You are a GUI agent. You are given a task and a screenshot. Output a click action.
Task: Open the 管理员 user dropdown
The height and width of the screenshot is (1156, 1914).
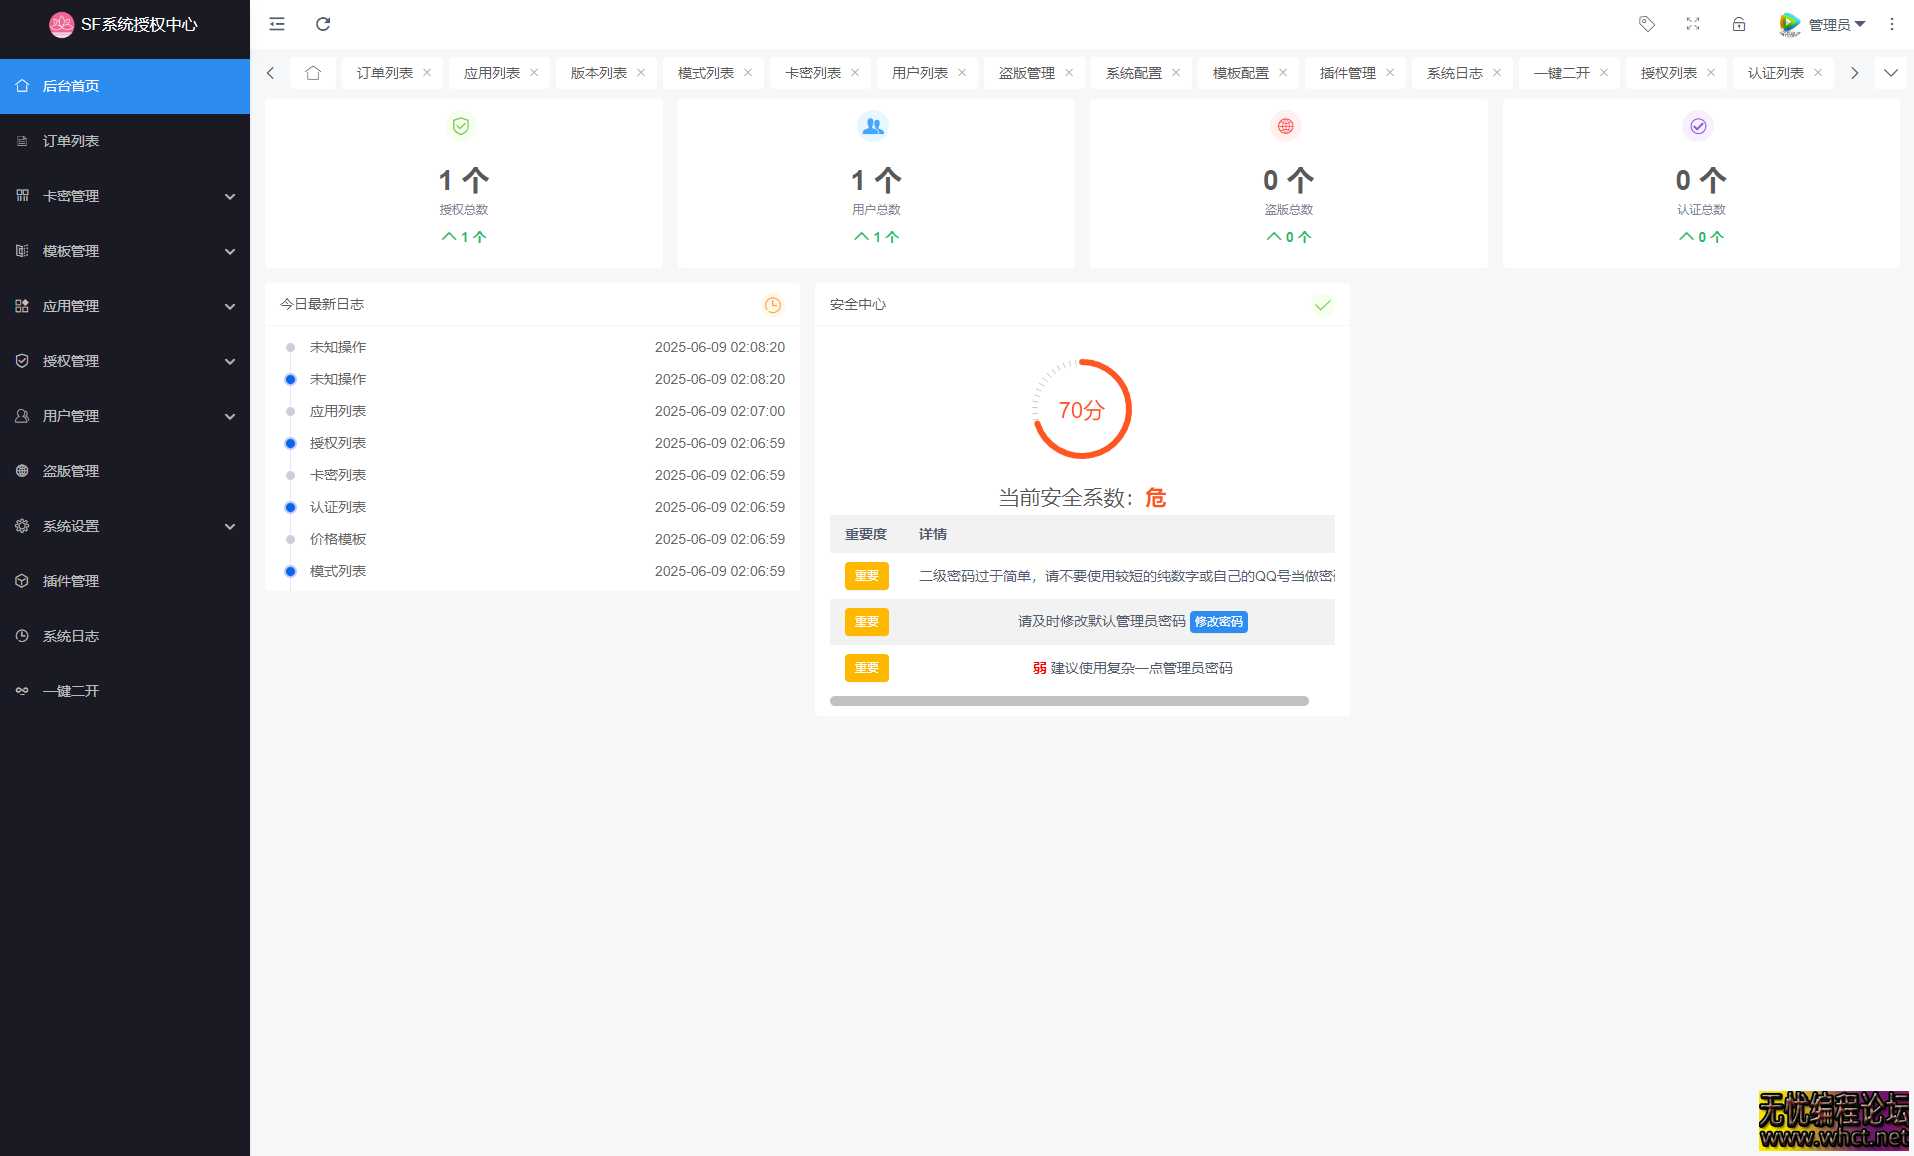(1831, 23)
